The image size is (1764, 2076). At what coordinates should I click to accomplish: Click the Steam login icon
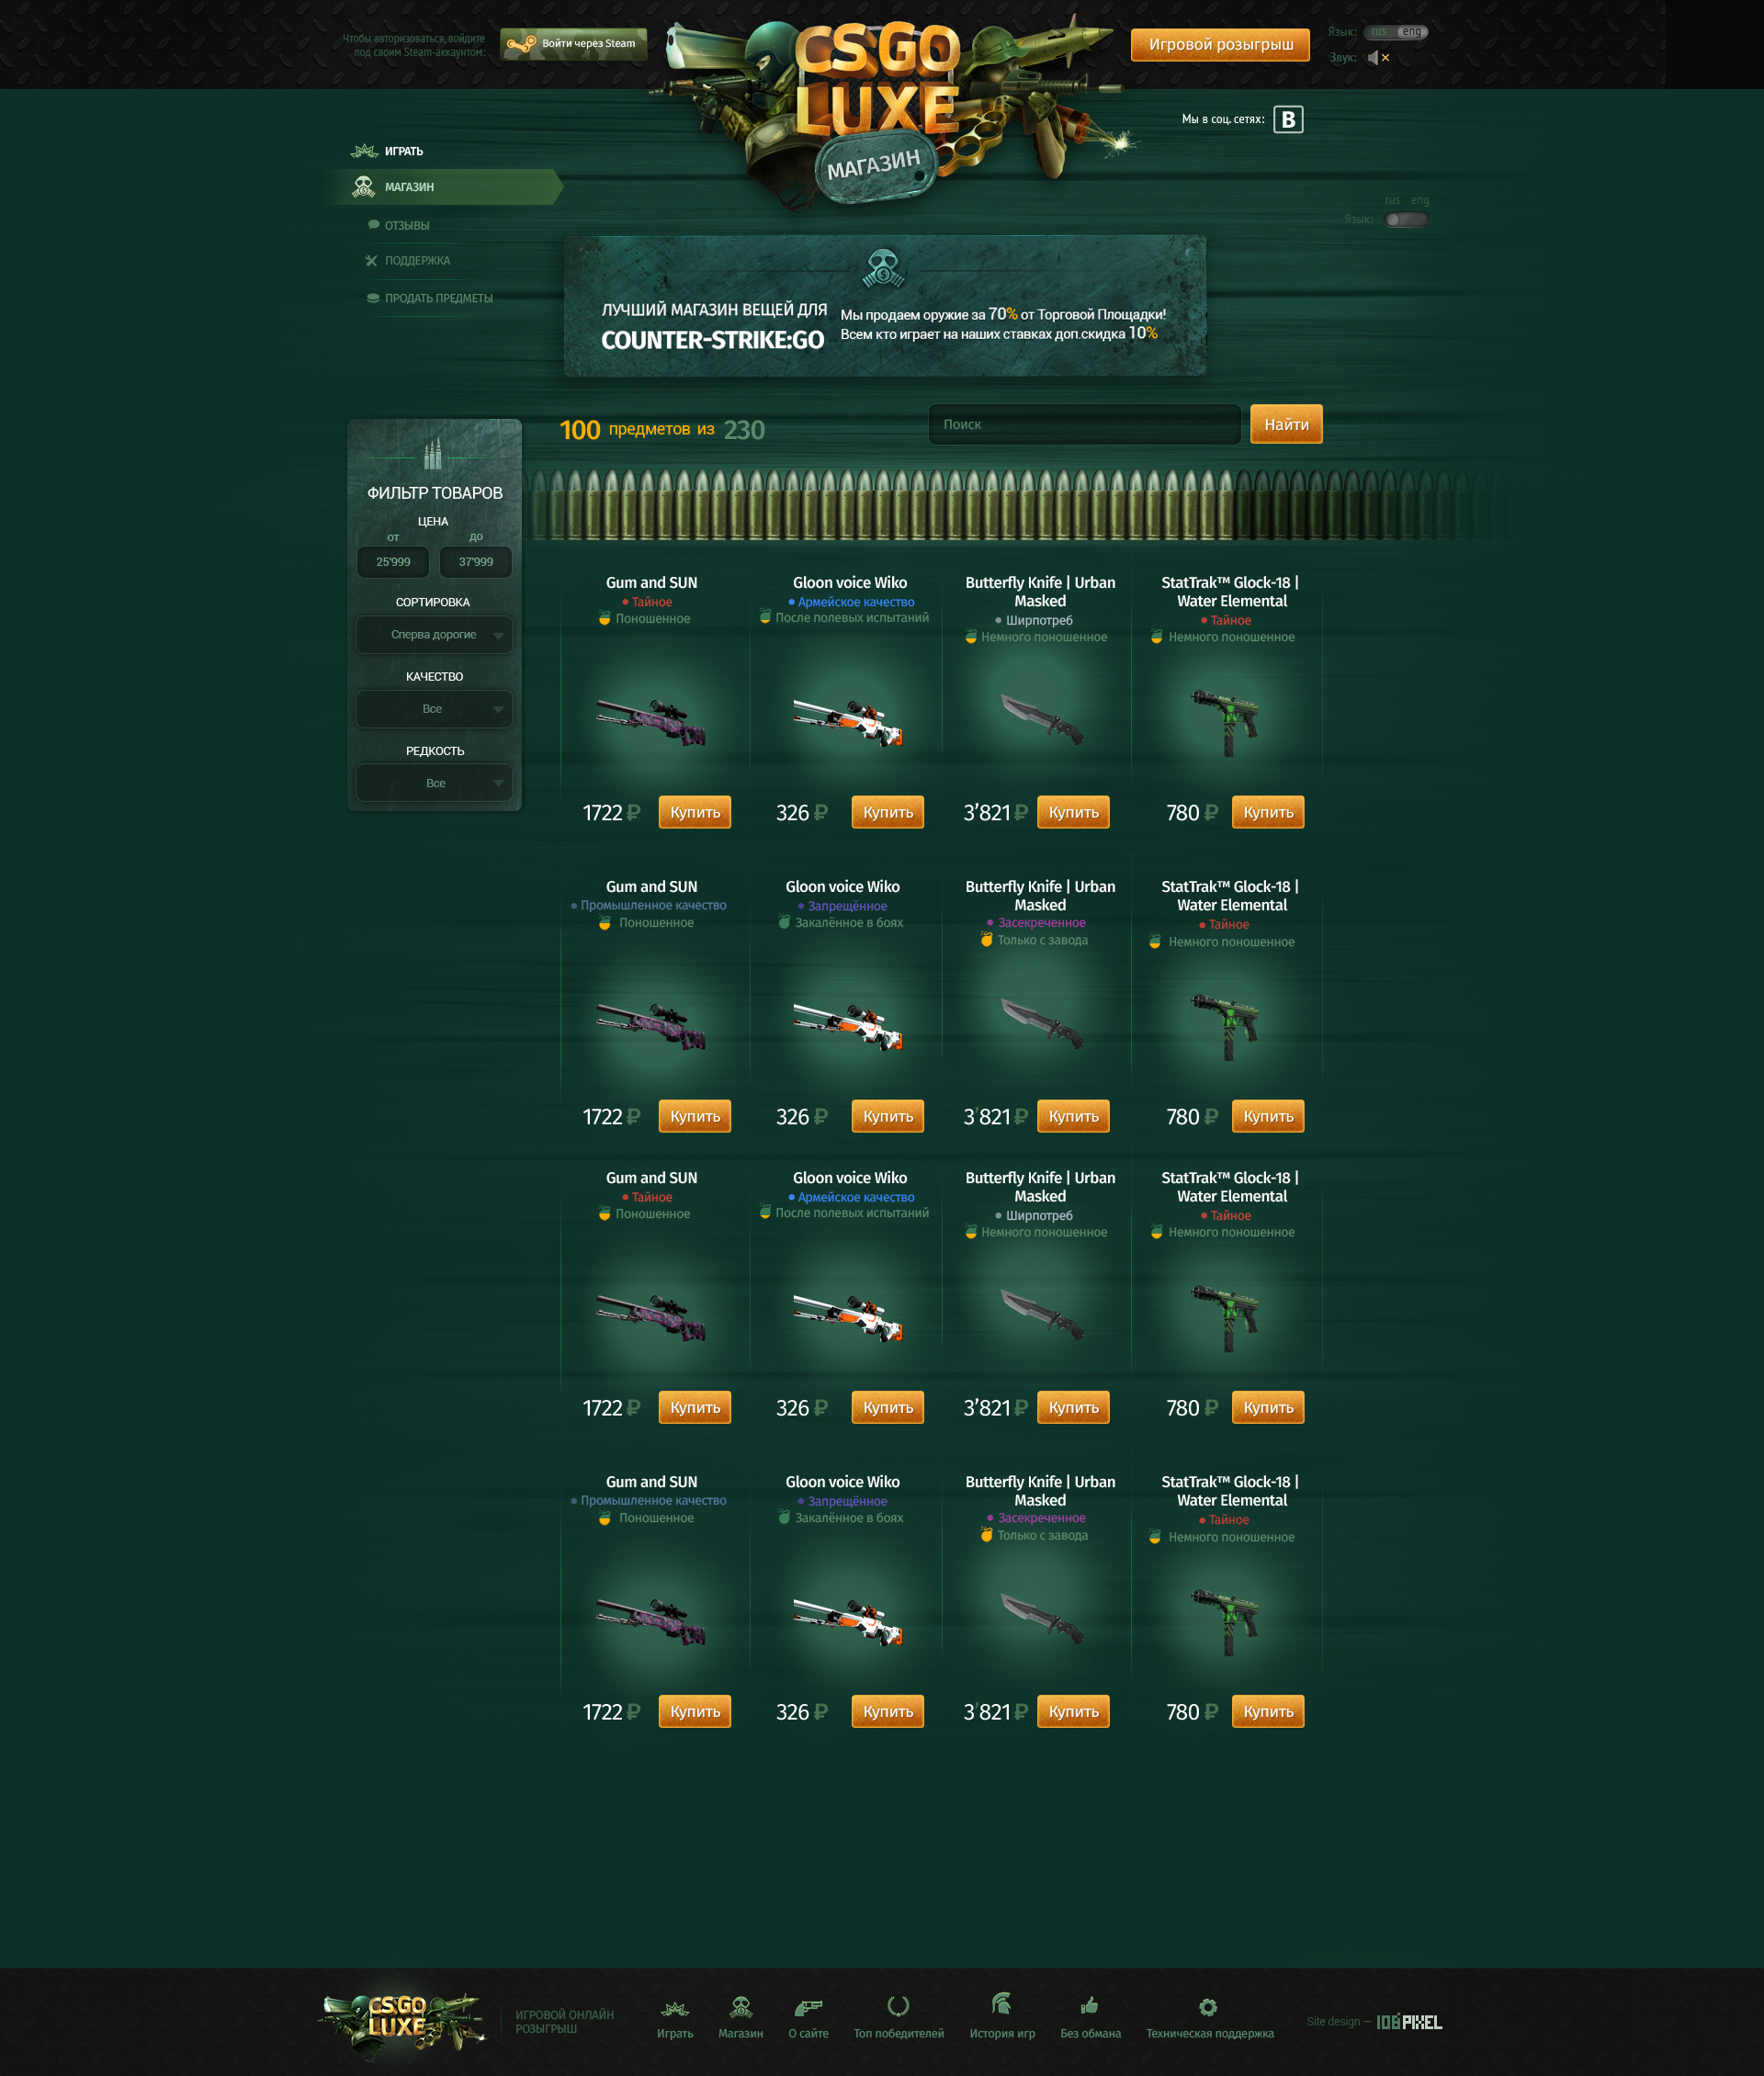521,43
